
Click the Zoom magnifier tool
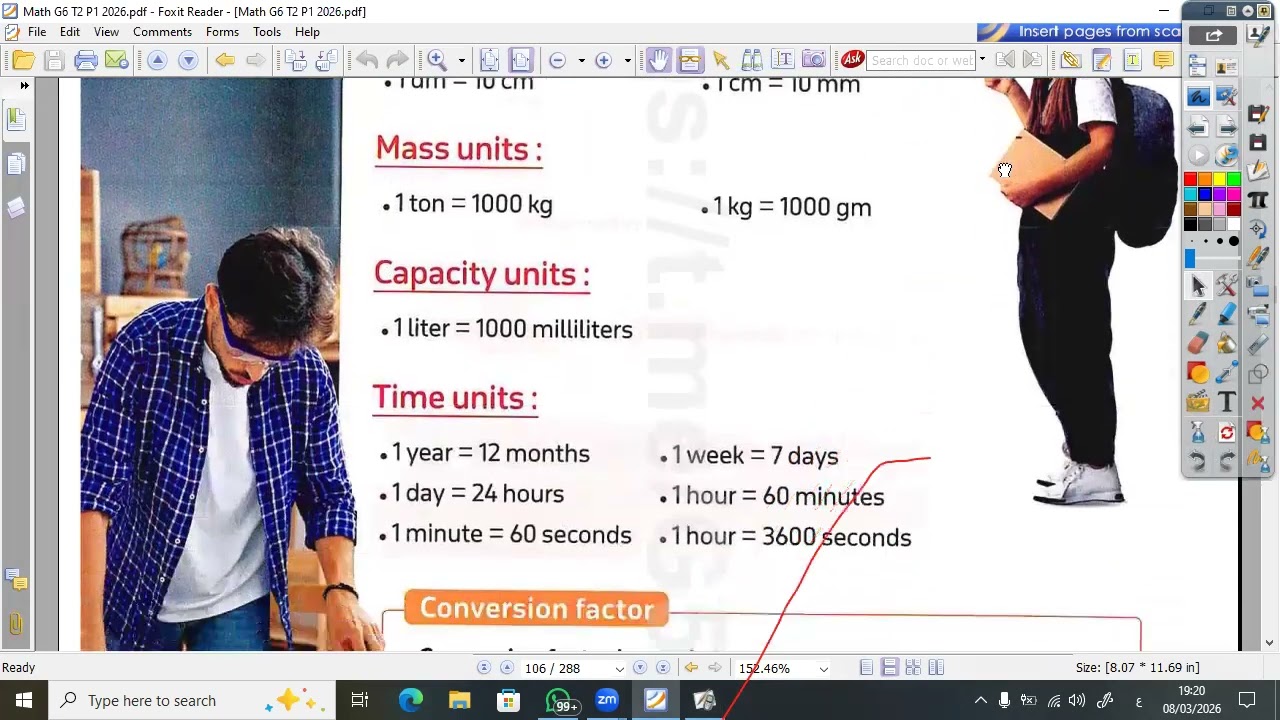tap(437, 61)
